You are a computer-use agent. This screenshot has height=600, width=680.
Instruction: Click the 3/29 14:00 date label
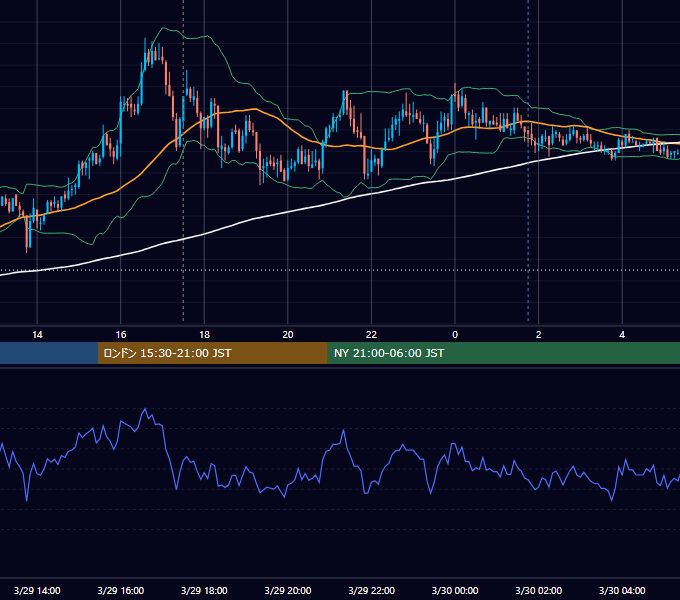[37, 590]
